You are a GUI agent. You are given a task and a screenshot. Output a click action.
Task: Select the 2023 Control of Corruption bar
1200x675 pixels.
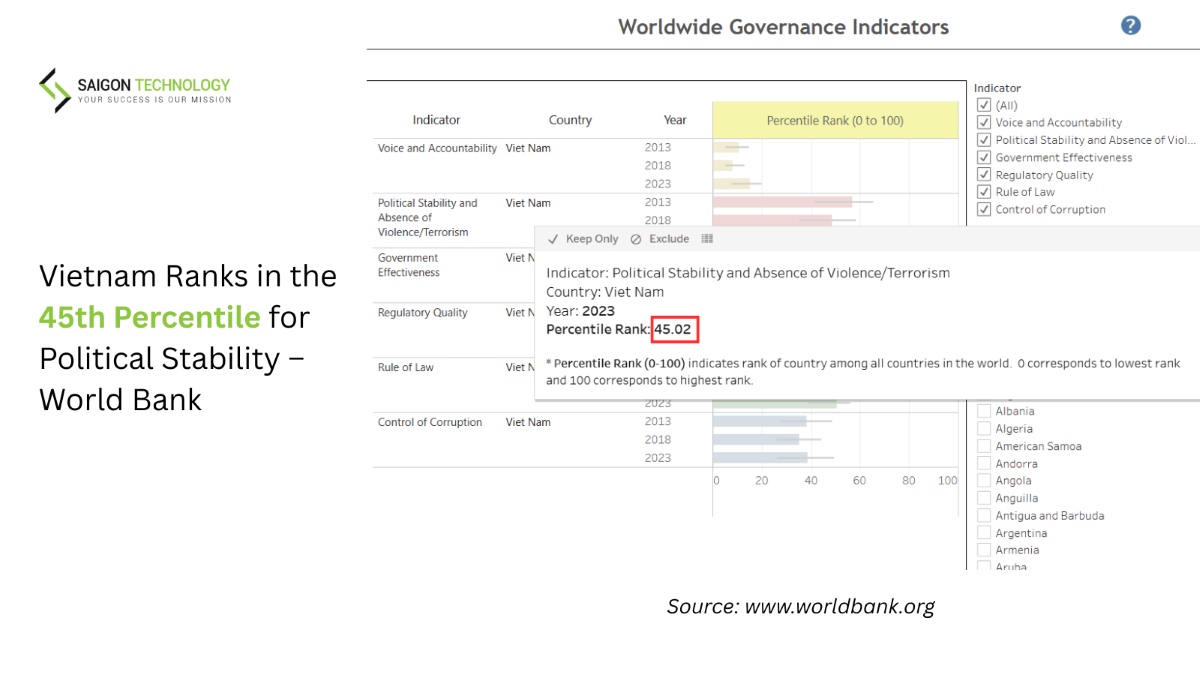click(760, 457)
